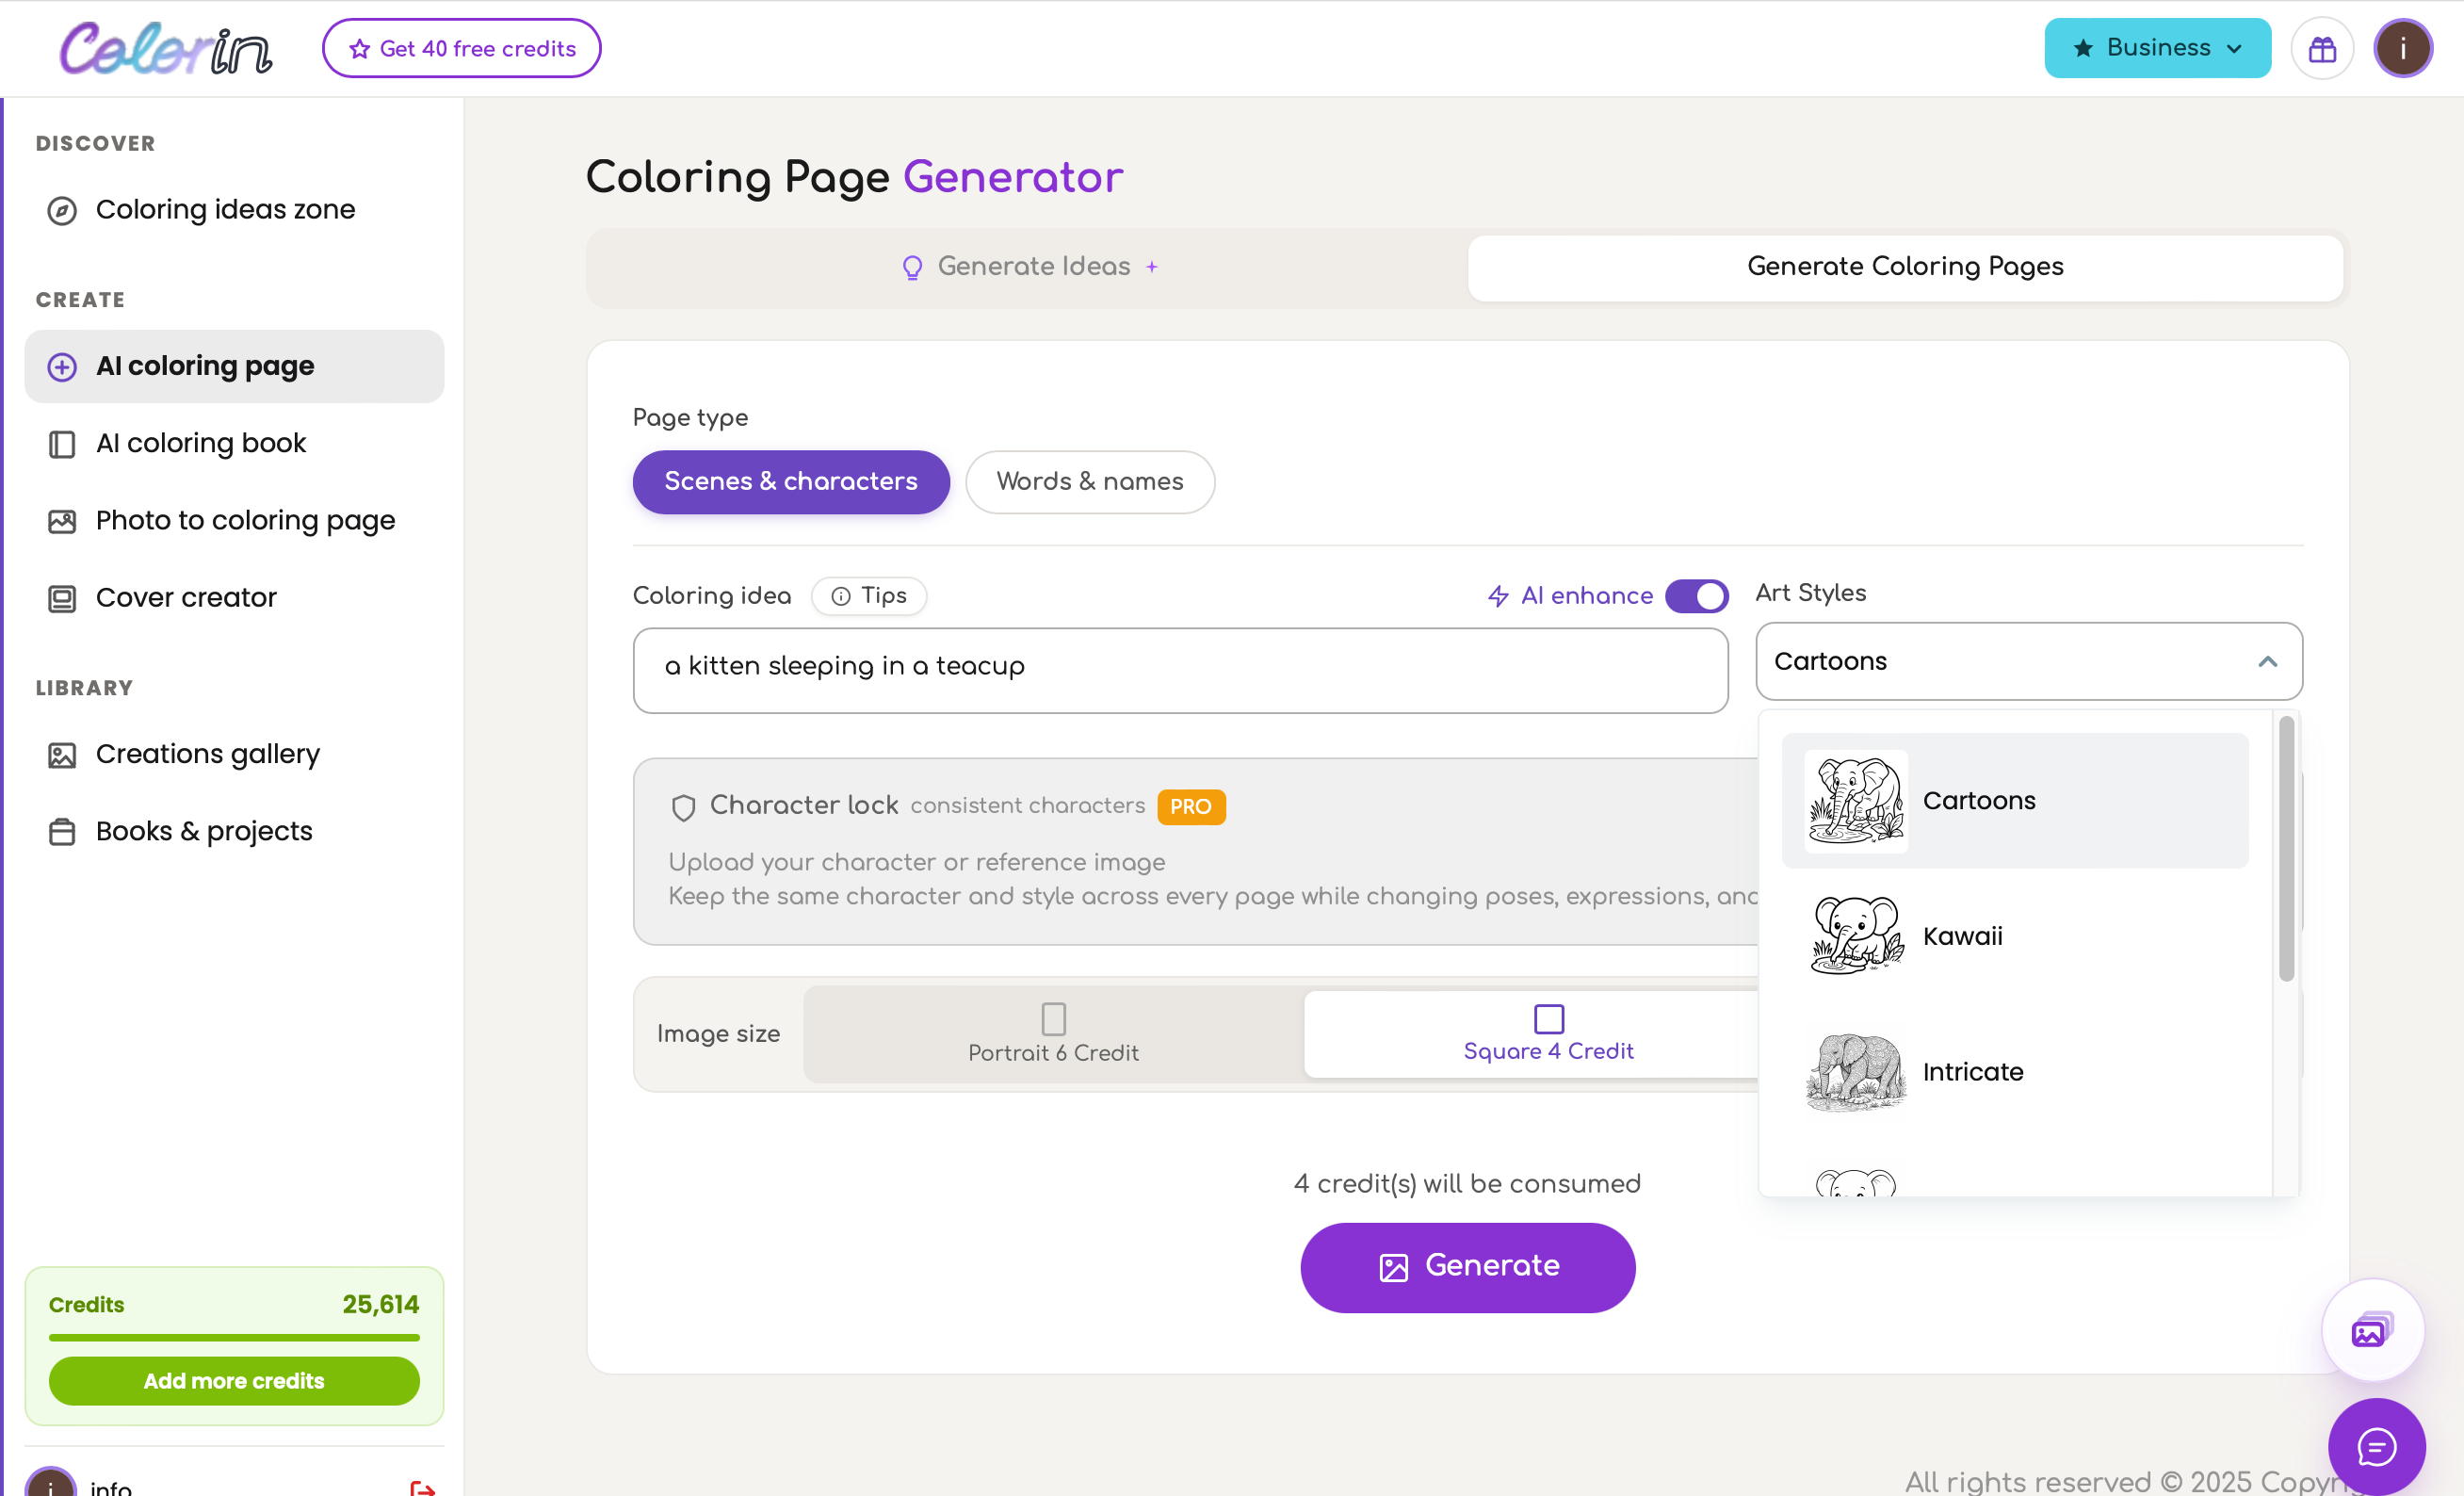Open the floating gallery images button
Image resolution: width=2464 pixels, height=1496 pixels.
pos(2373,1330)
